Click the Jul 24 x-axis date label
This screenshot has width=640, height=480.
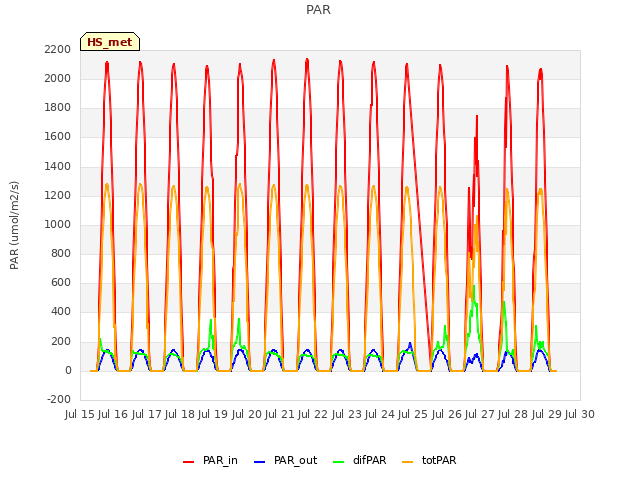point(380,414)
